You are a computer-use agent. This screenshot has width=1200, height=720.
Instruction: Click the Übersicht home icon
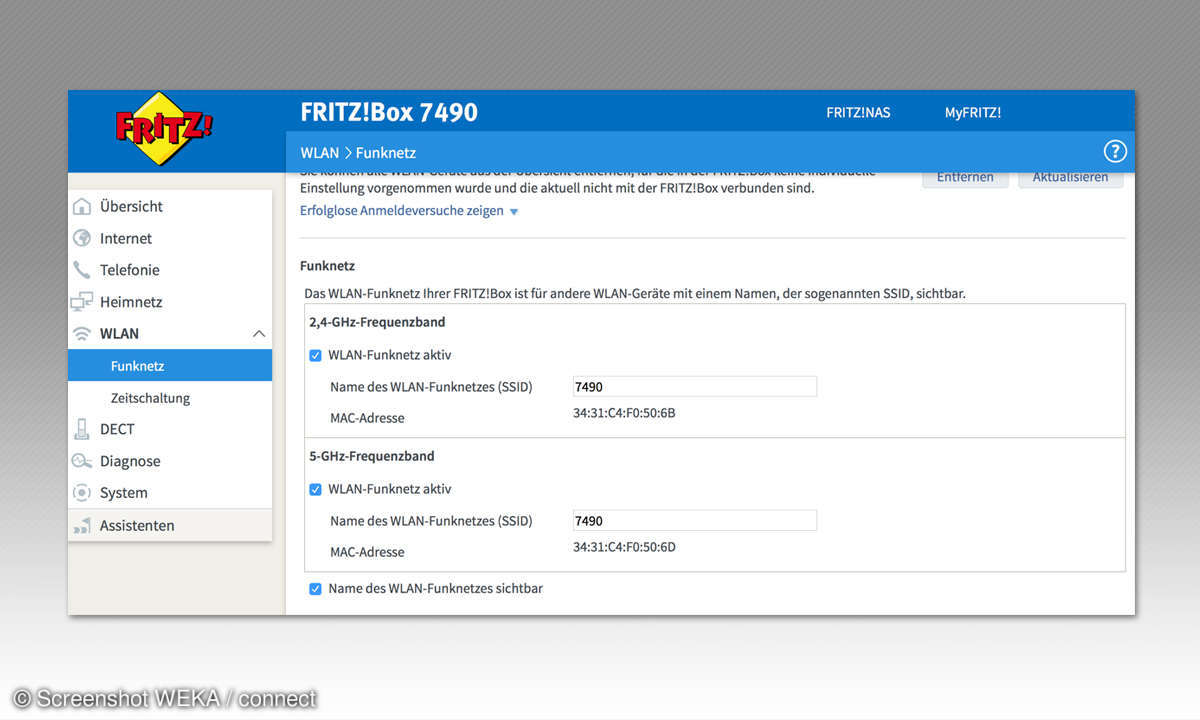pyautogui.click(x=82, y=206)
